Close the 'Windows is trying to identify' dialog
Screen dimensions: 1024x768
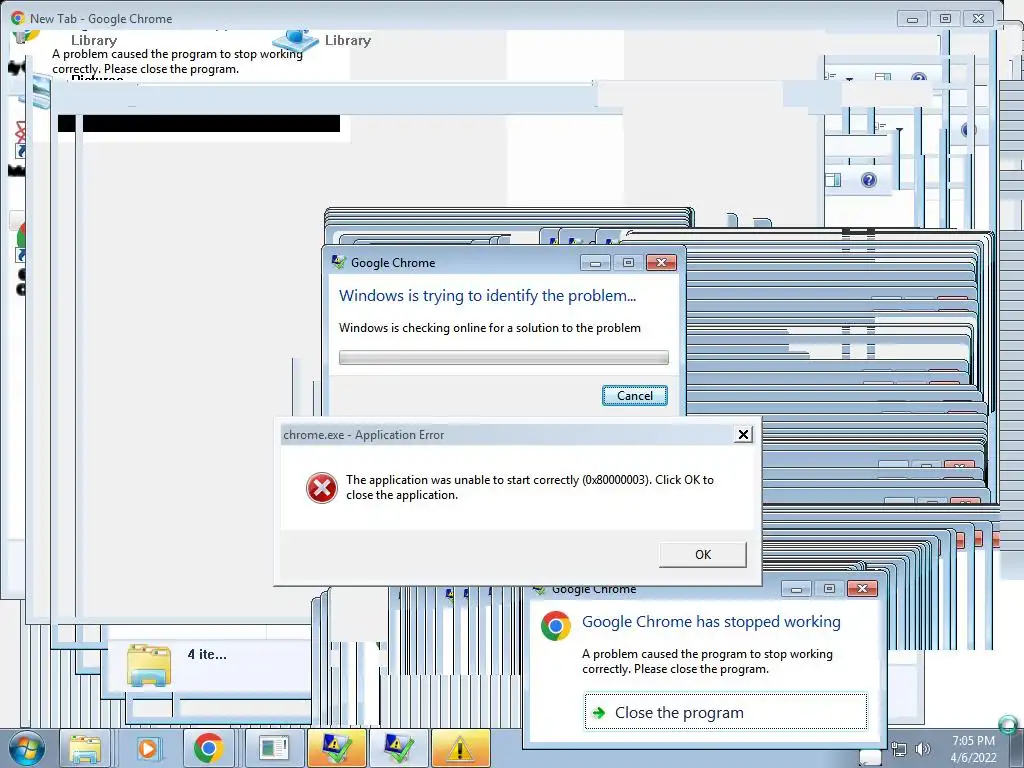(662, 263)
